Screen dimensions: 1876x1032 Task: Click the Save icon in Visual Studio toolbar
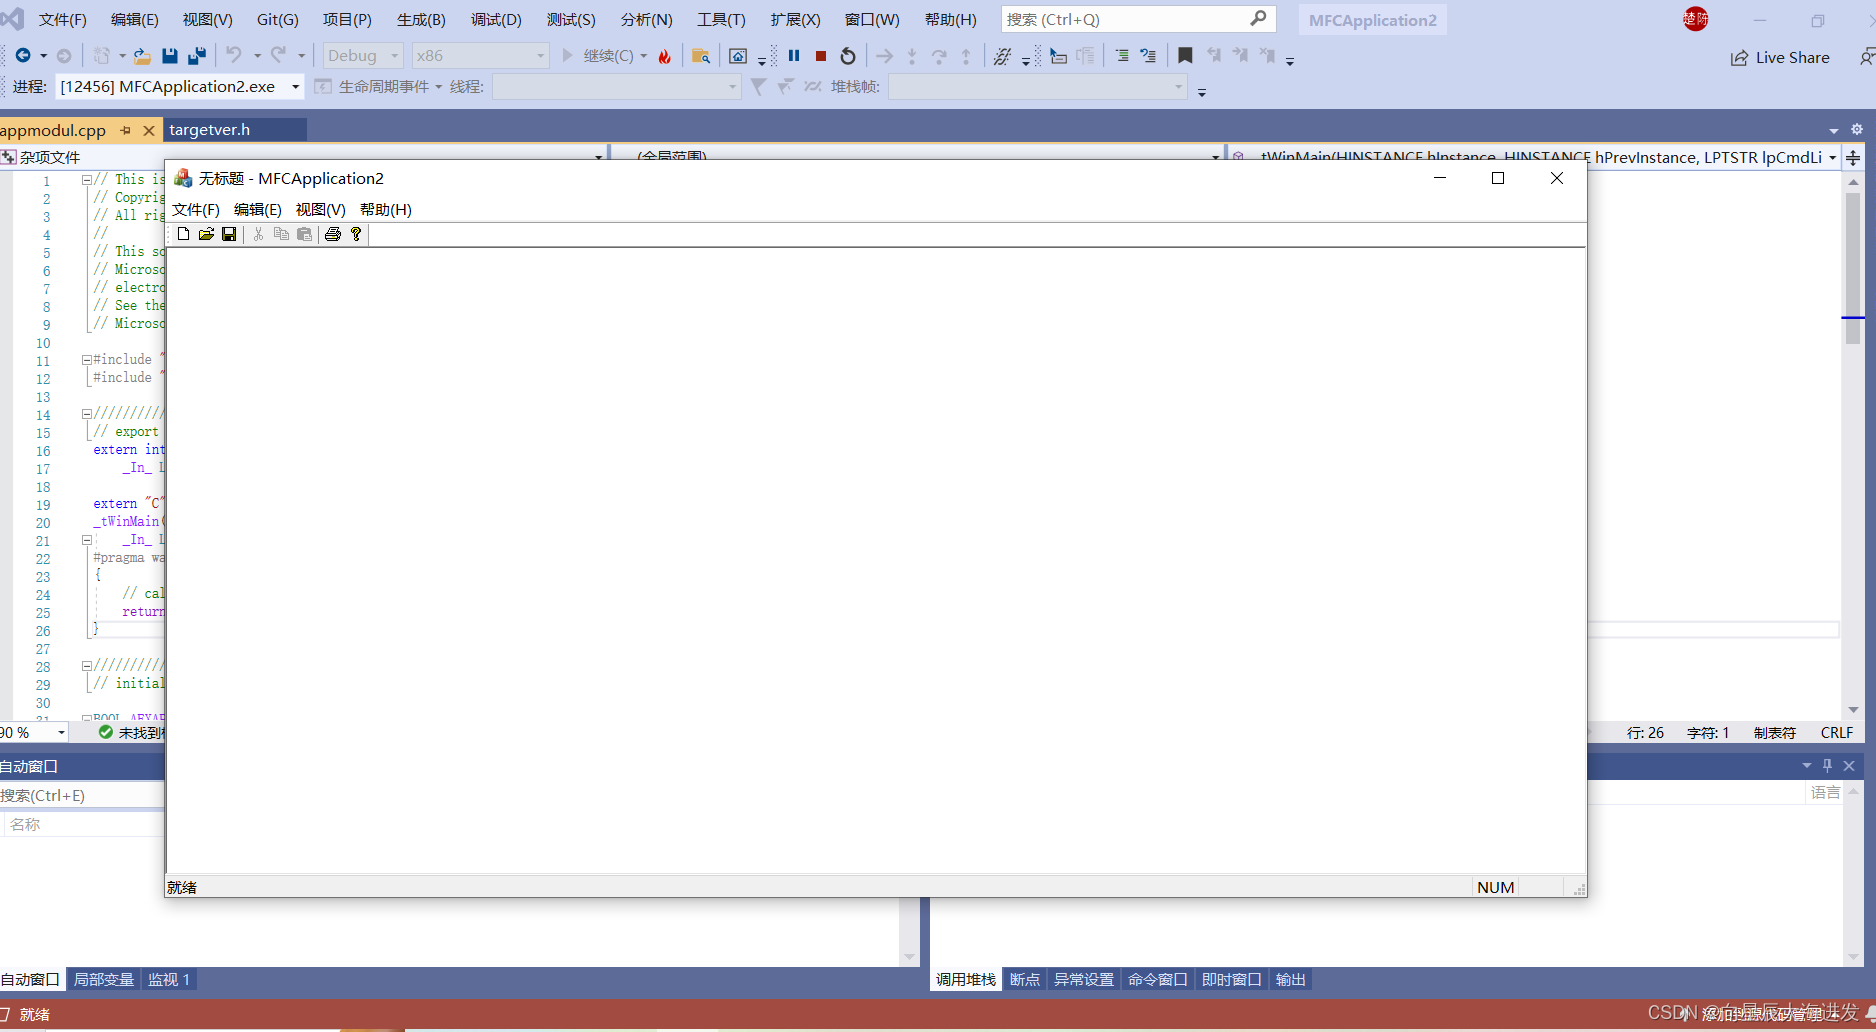[169, 56]
